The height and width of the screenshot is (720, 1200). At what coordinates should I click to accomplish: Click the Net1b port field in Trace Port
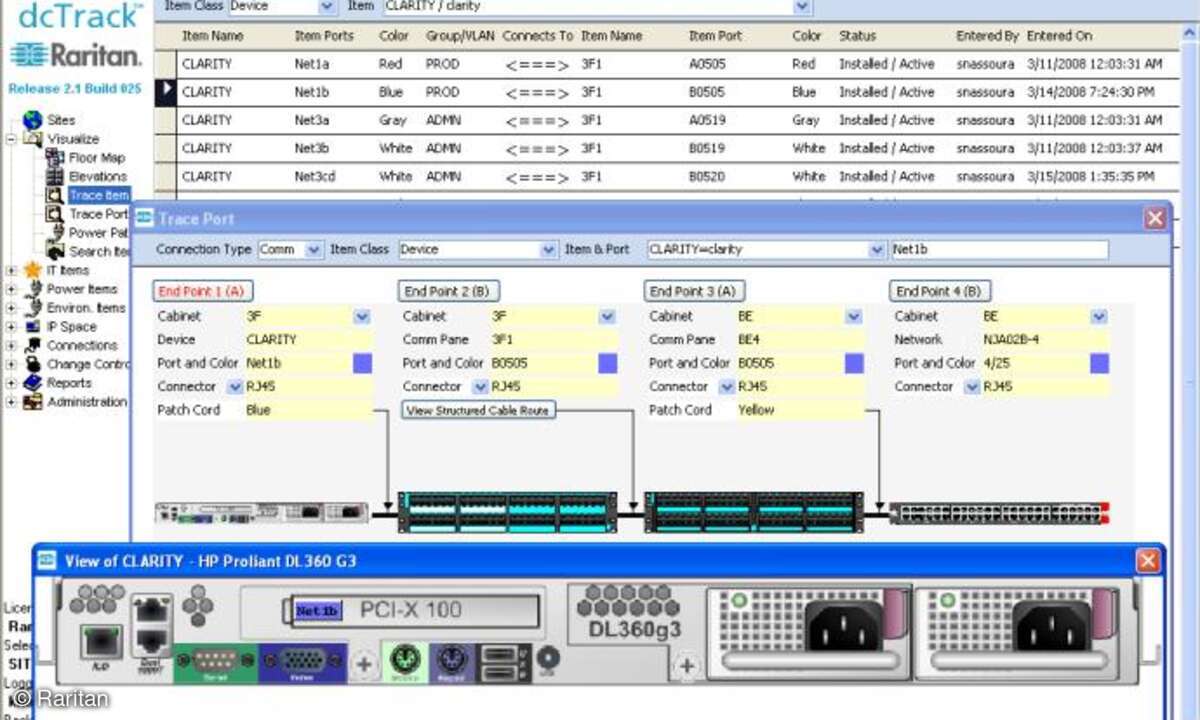tap(999, 249)
